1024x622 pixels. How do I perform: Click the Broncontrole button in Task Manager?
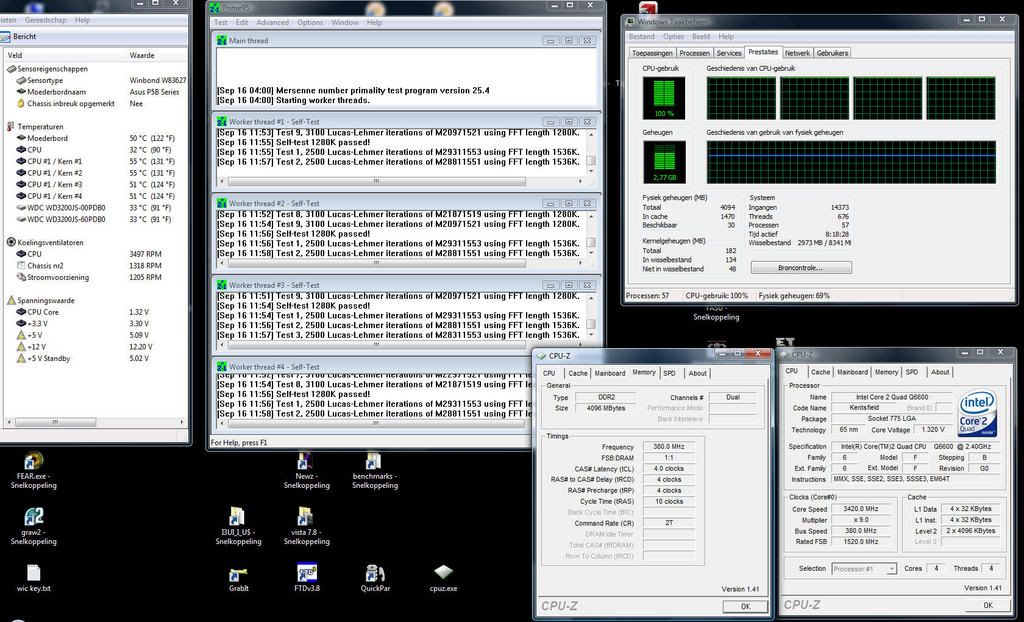pyautogui.click(x=801, y=268)
